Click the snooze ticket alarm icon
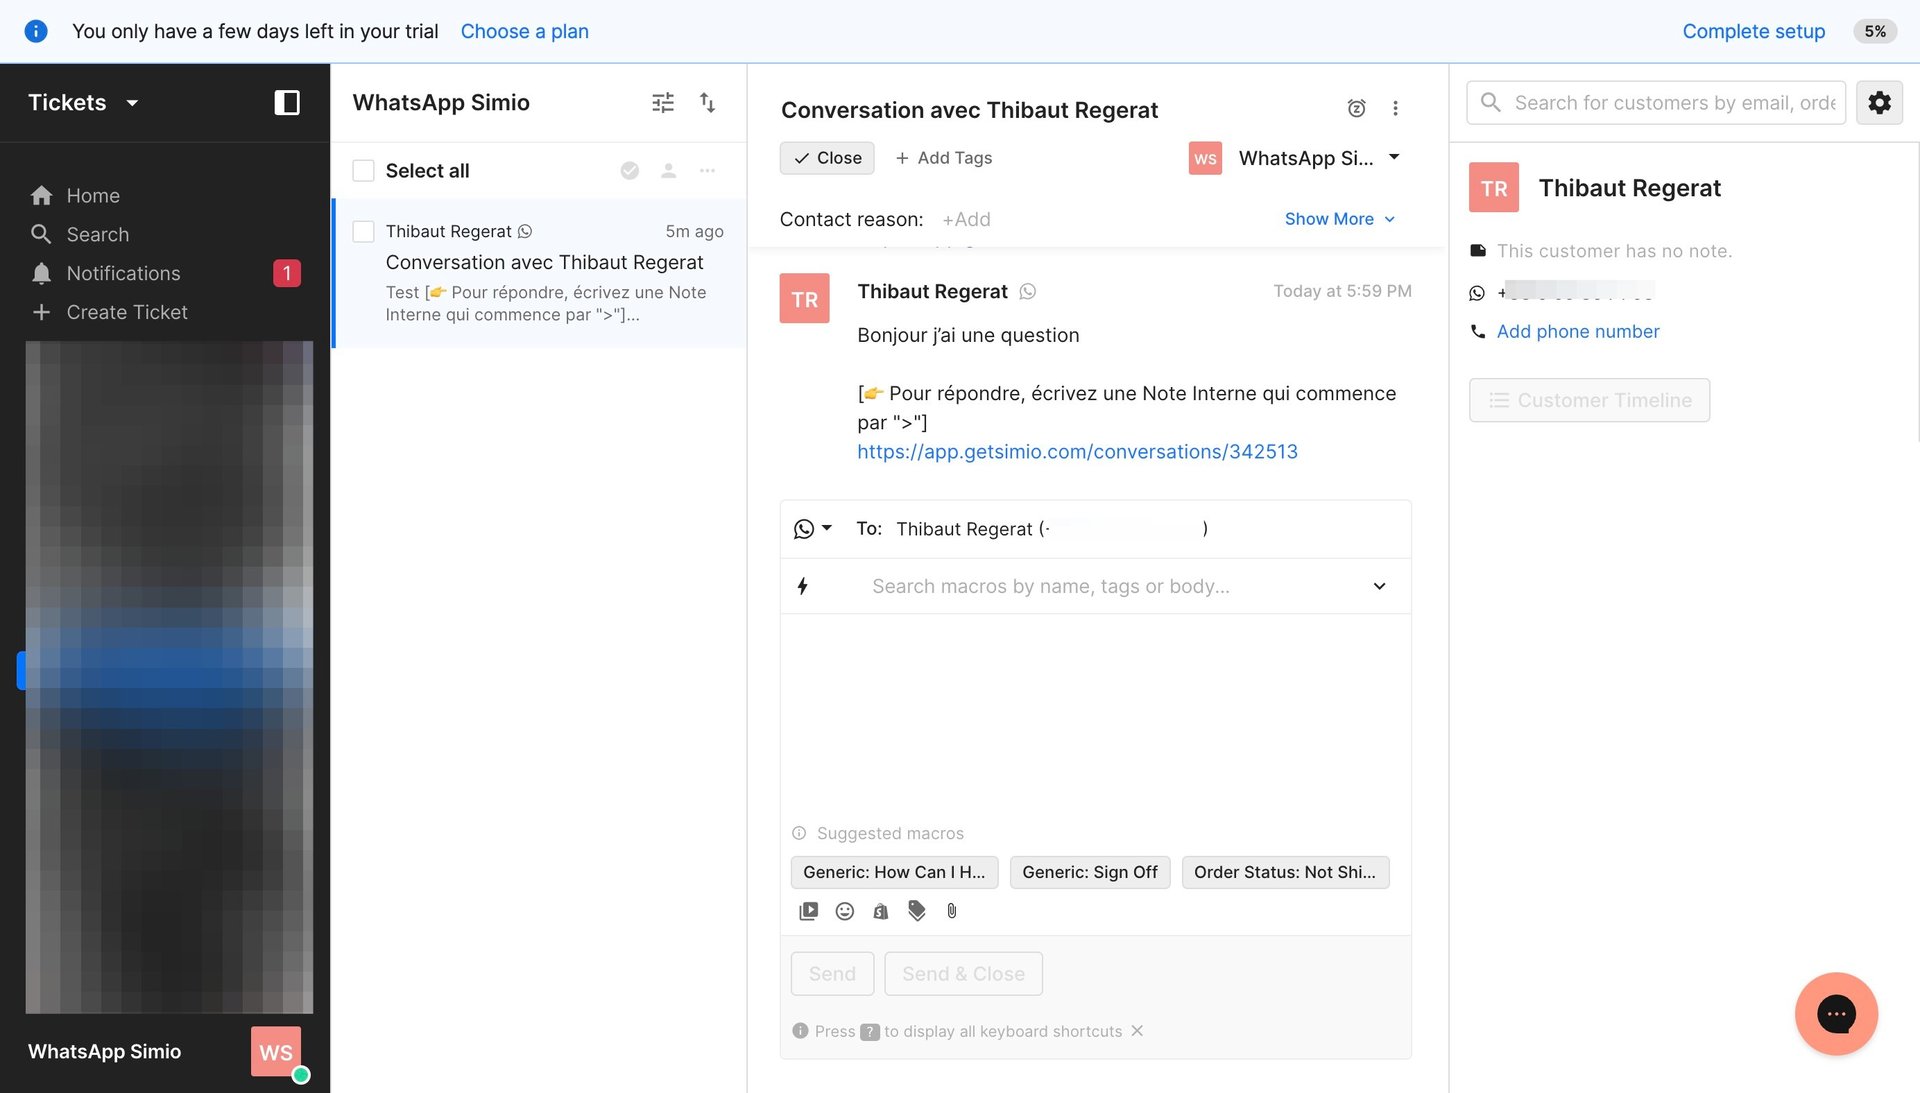This screenshot has width=1920, height=1093. tap(1356, 108)
